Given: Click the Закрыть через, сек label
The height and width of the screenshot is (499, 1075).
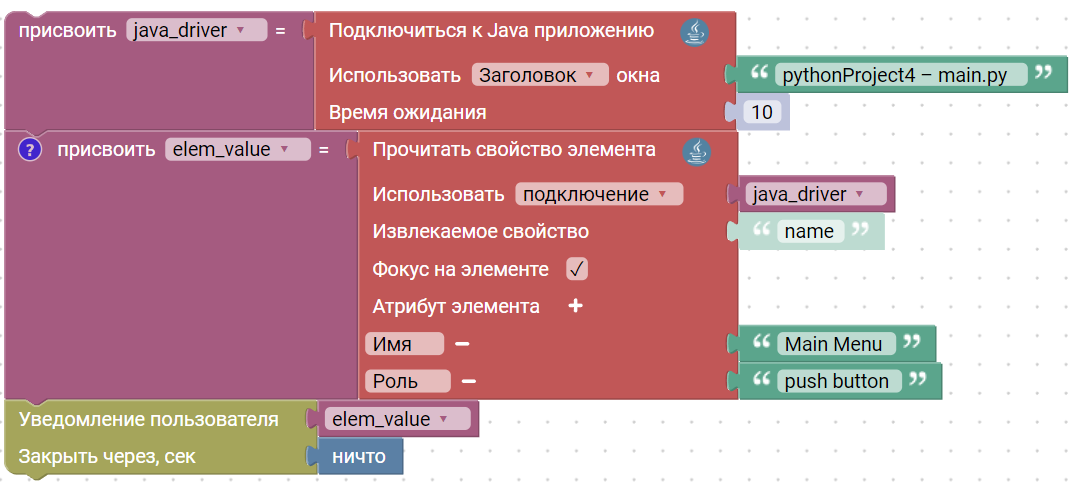Looking at the screenshot, I should tap(107, 456).
